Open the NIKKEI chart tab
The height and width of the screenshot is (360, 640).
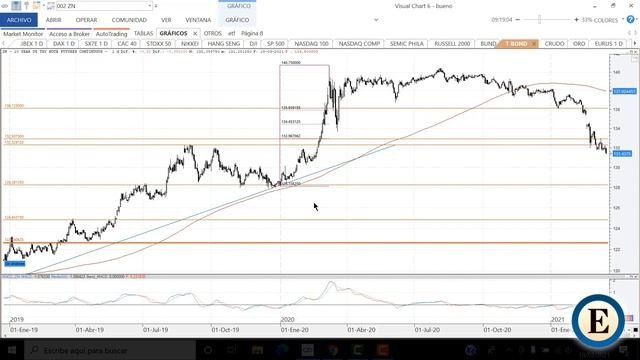[190, 44]
